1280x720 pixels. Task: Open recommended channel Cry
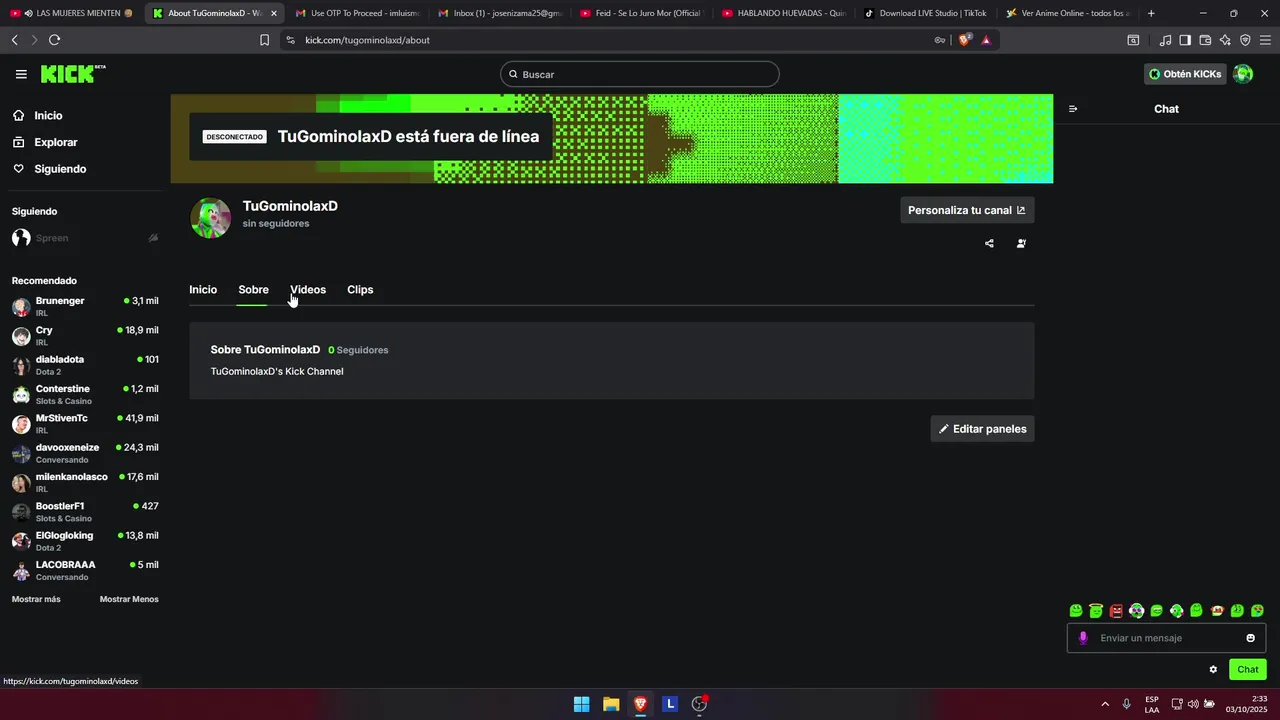[85, 336]
